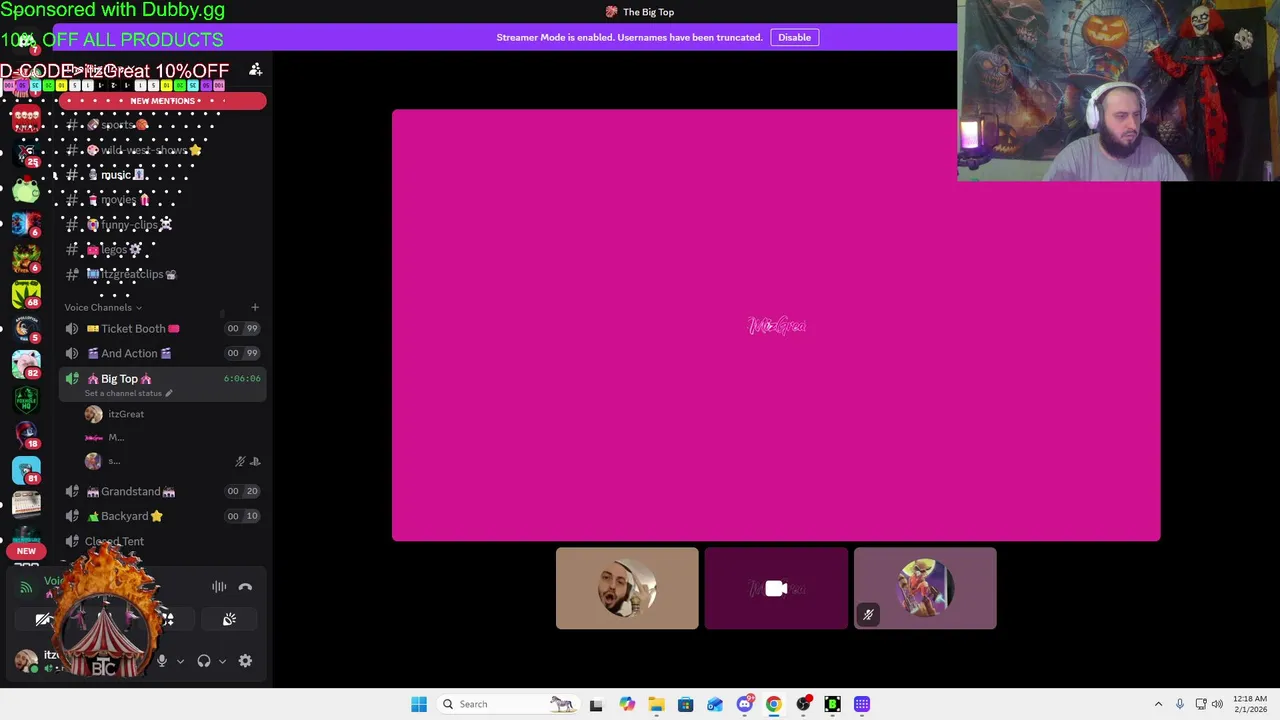The width and height of the screenshot is (1280, 720).
Task: Open Discord taskbar icon
Action: 745,704
